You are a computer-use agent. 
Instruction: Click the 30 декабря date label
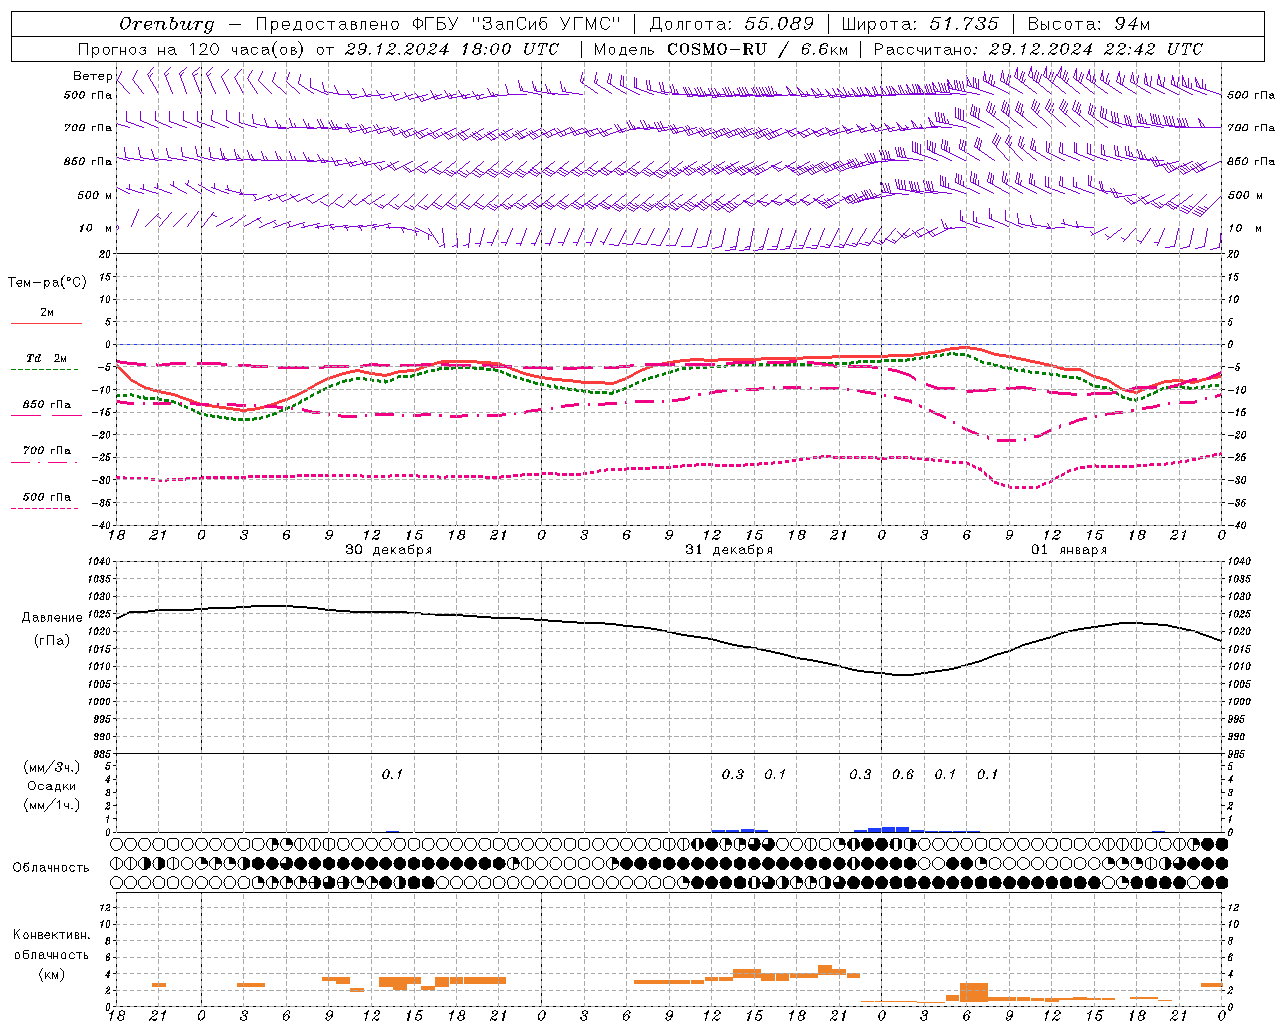coord(388,550)
